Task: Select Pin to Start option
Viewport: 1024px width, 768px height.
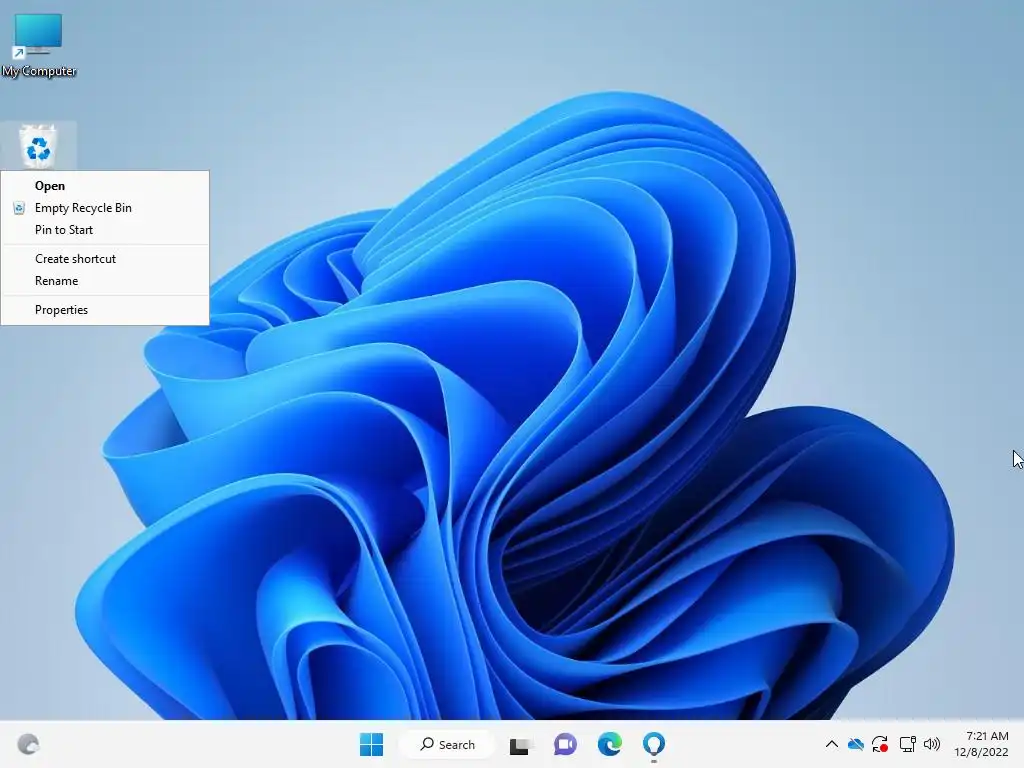Action: [x=105, y=230]
